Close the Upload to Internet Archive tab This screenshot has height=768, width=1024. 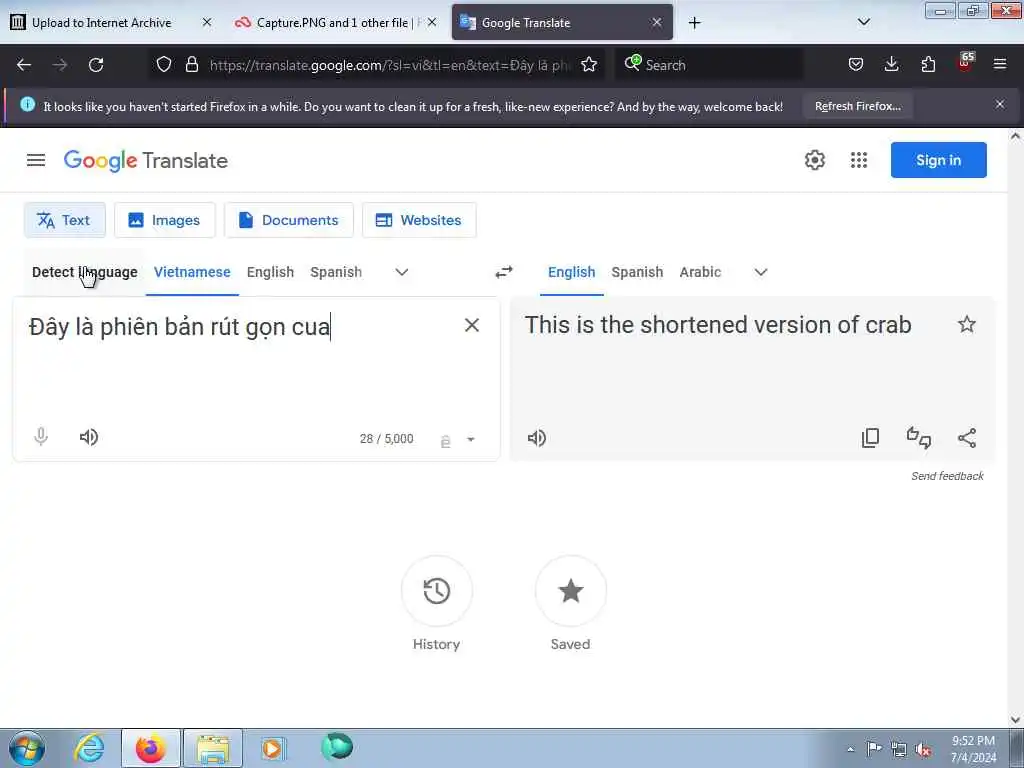pyautogui.click(x=207, y=22)
